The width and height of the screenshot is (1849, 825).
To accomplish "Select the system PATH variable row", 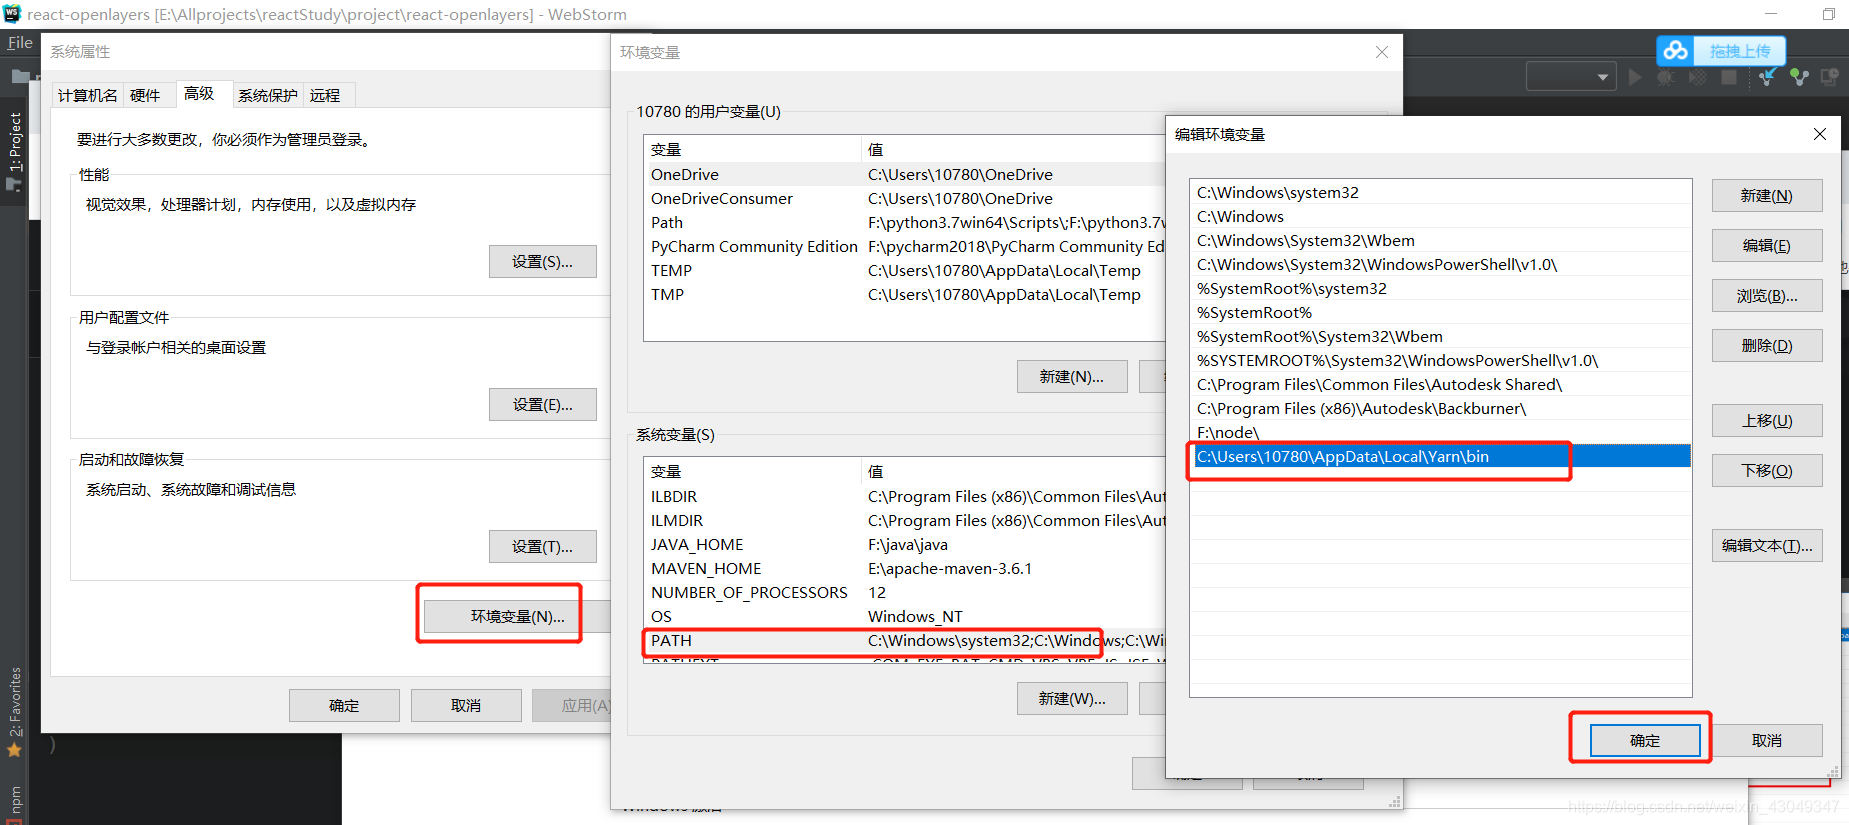I will 905,640.
